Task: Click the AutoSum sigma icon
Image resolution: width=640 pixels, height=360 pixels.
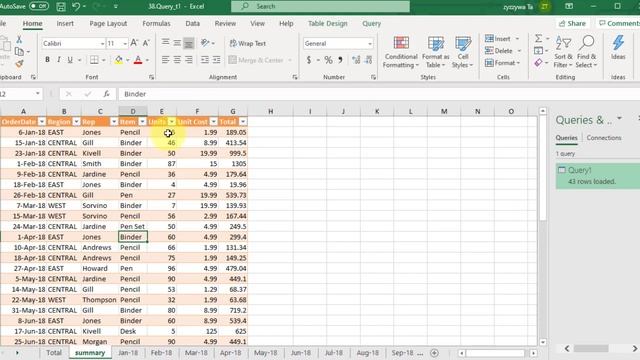Action: [538, 38]
